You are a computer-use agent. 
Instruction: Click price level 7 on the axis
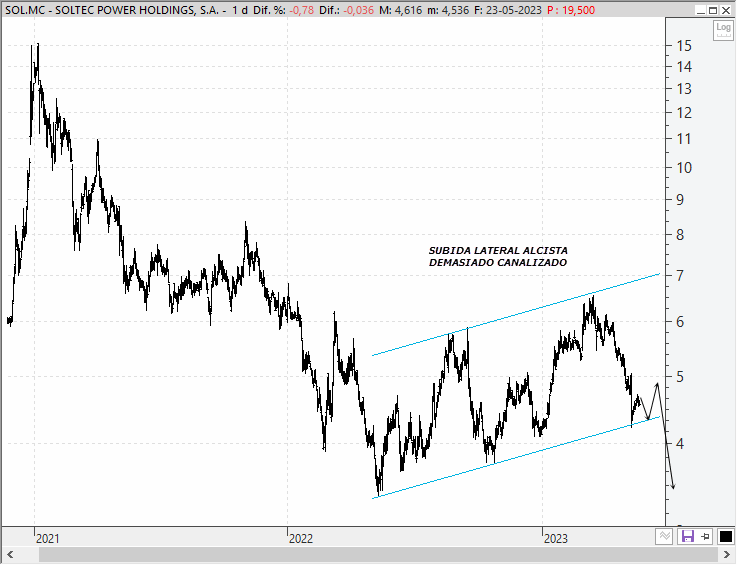coord(680,275)
